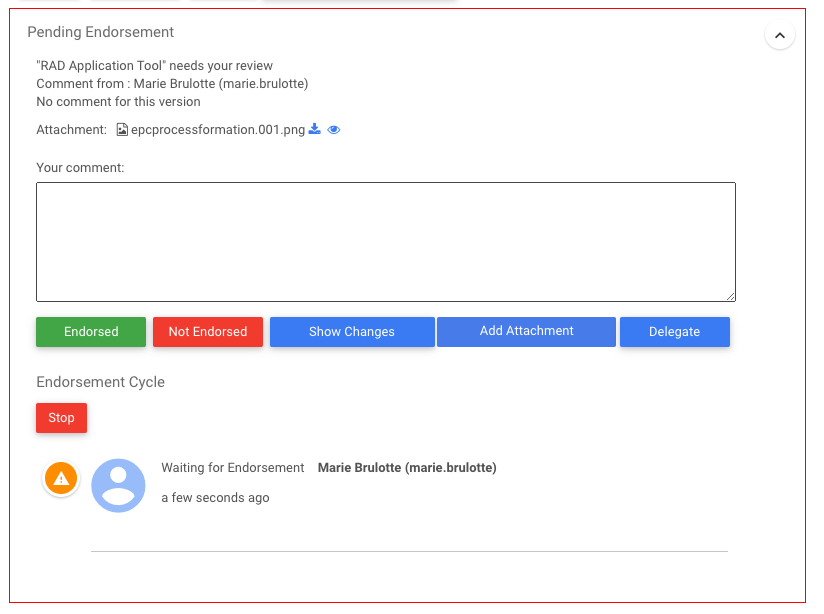Focus the Your comment text area

tap(386, 242)
